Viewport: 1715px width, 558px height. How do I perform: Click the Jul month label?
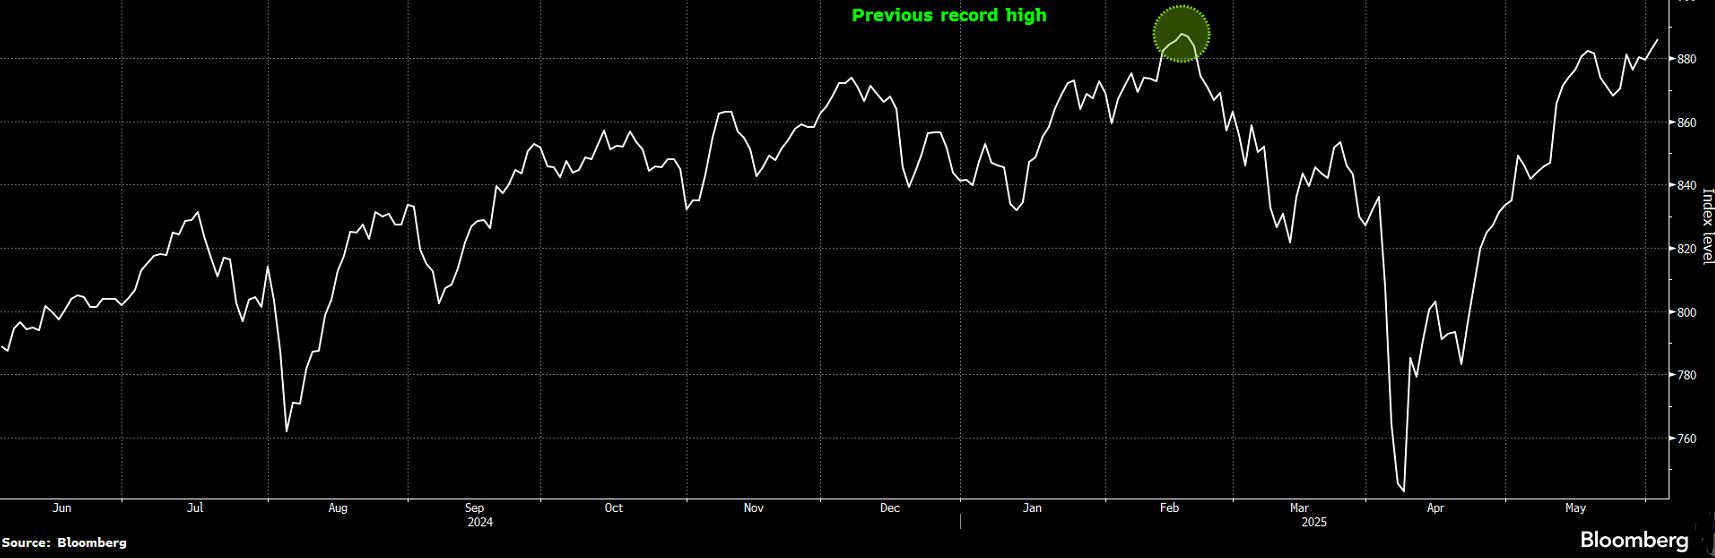click(x=196, y=508)
